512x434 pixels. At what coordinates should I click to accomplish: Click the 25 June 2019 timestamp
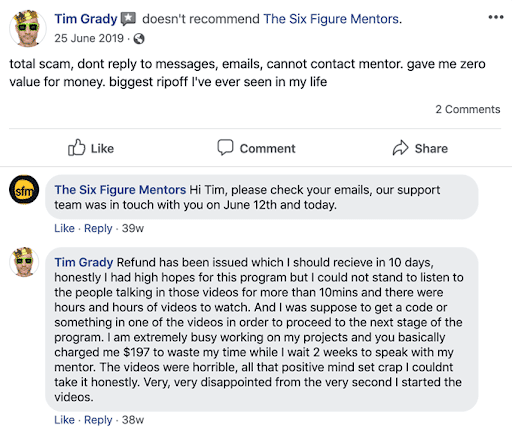pos(89,38)
